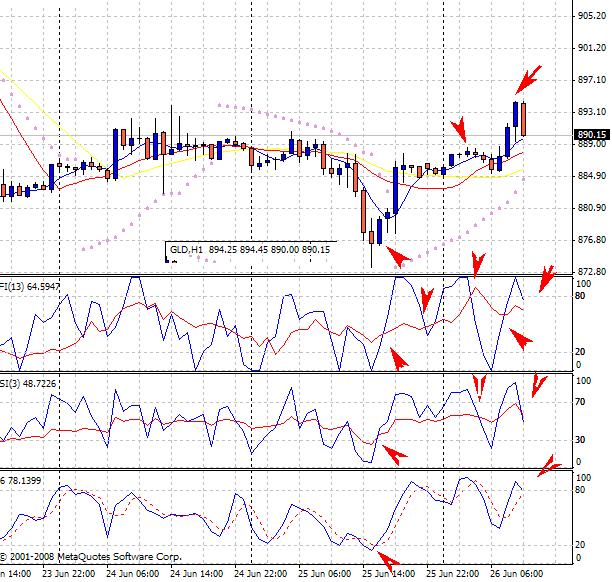Click the SI(3) 48.7226 indicator label
Image resolution: width=612 pixels, height=582 pixels.
(x=30, y=383)
